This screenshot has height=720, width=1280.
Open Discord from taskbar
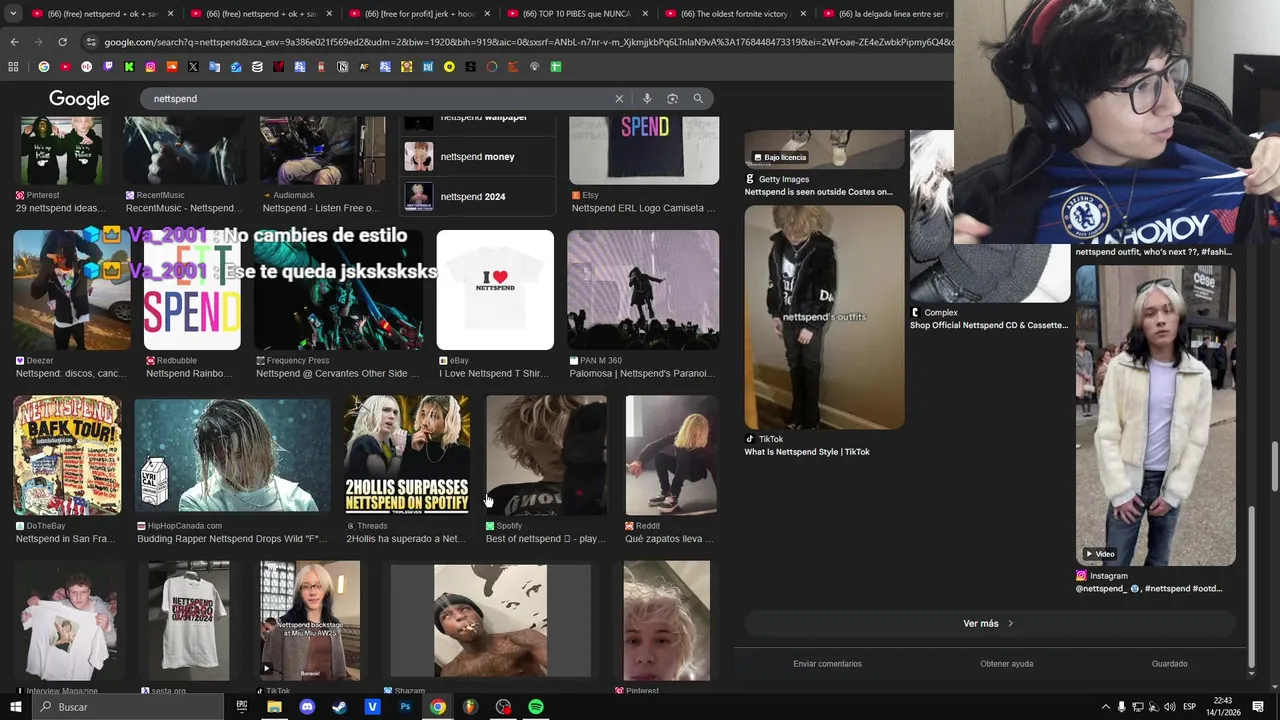[x=307, y=707]
